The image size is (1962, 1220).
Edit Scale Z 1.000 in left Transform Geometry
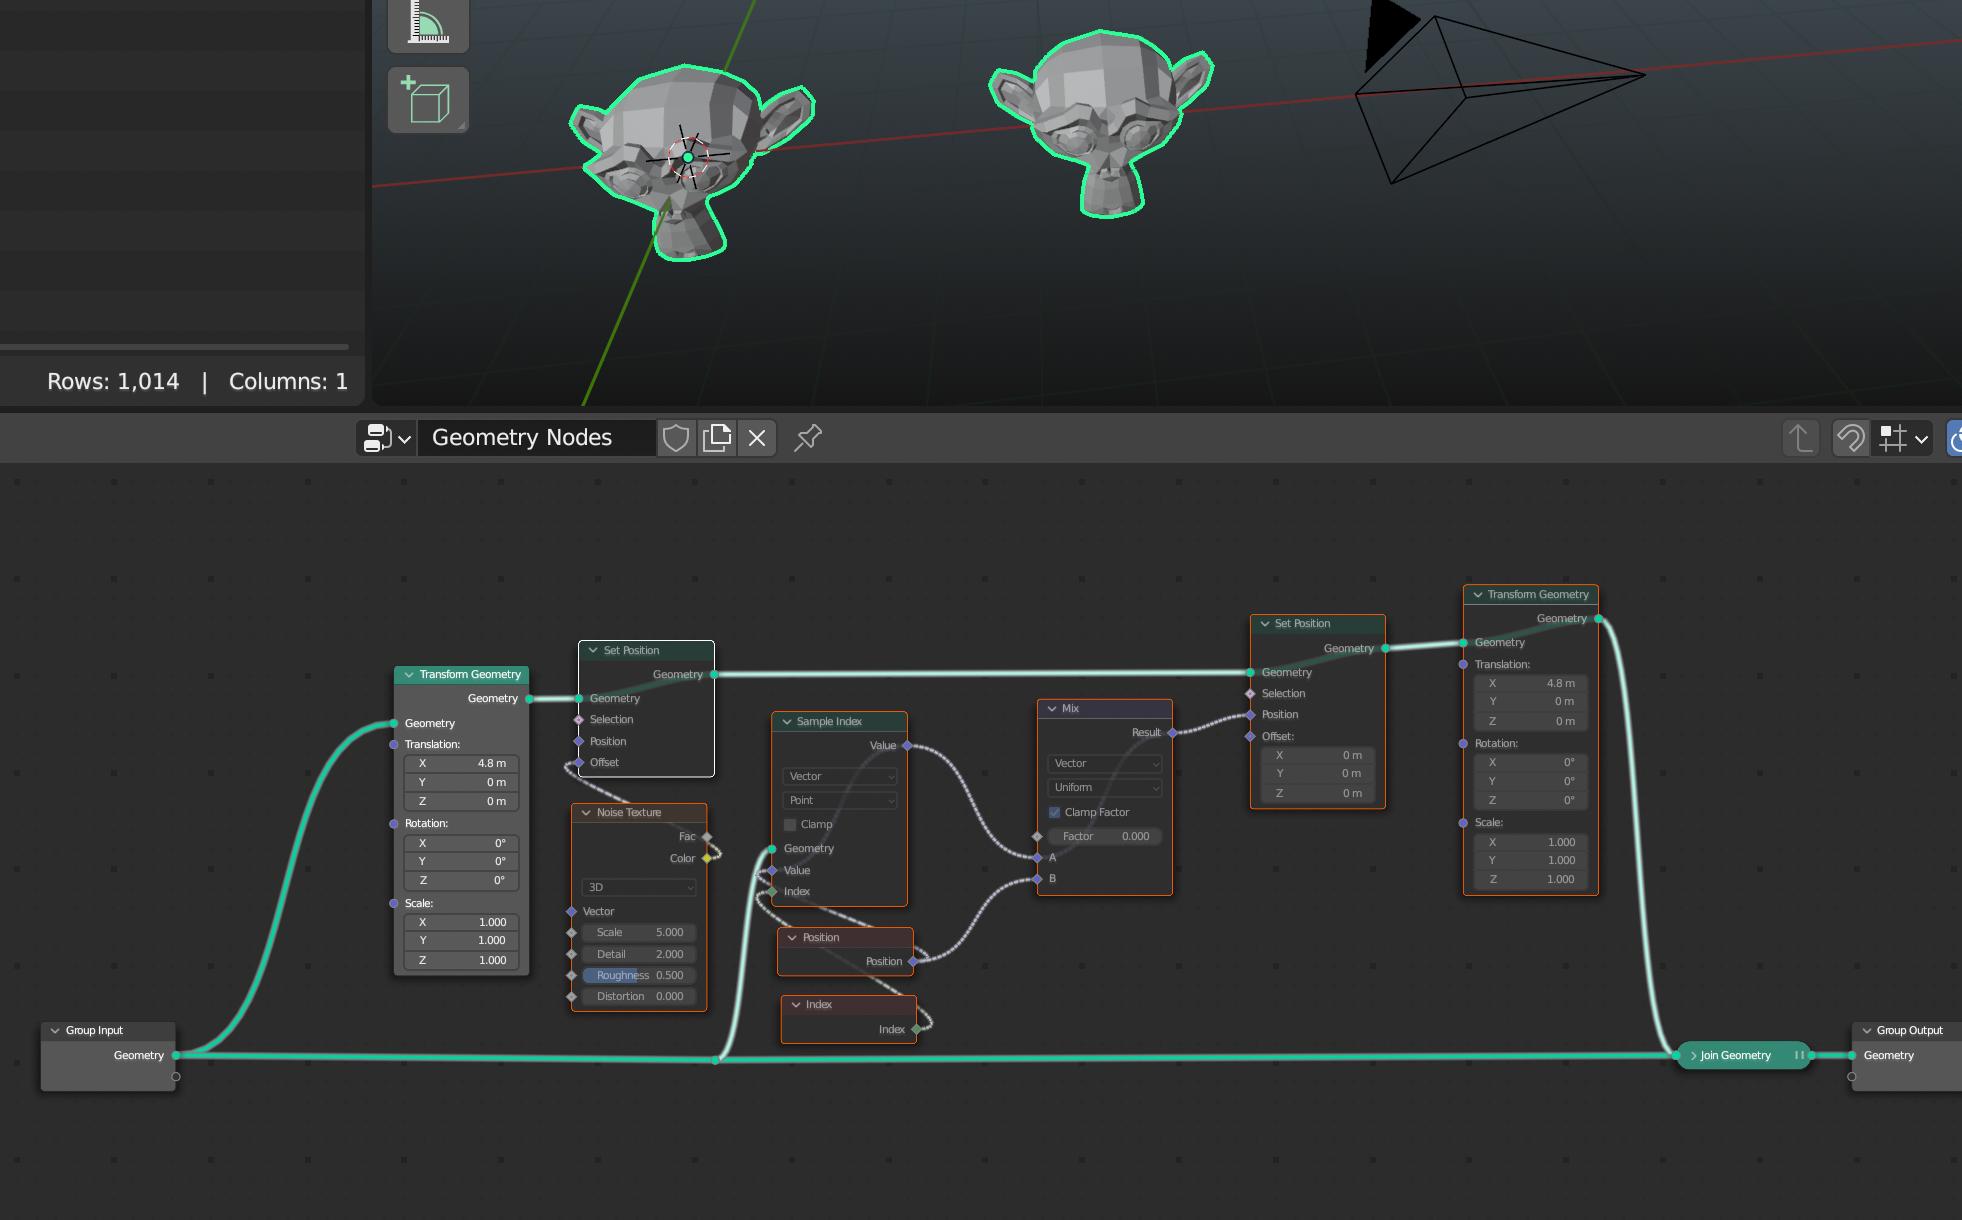[461, 961]
